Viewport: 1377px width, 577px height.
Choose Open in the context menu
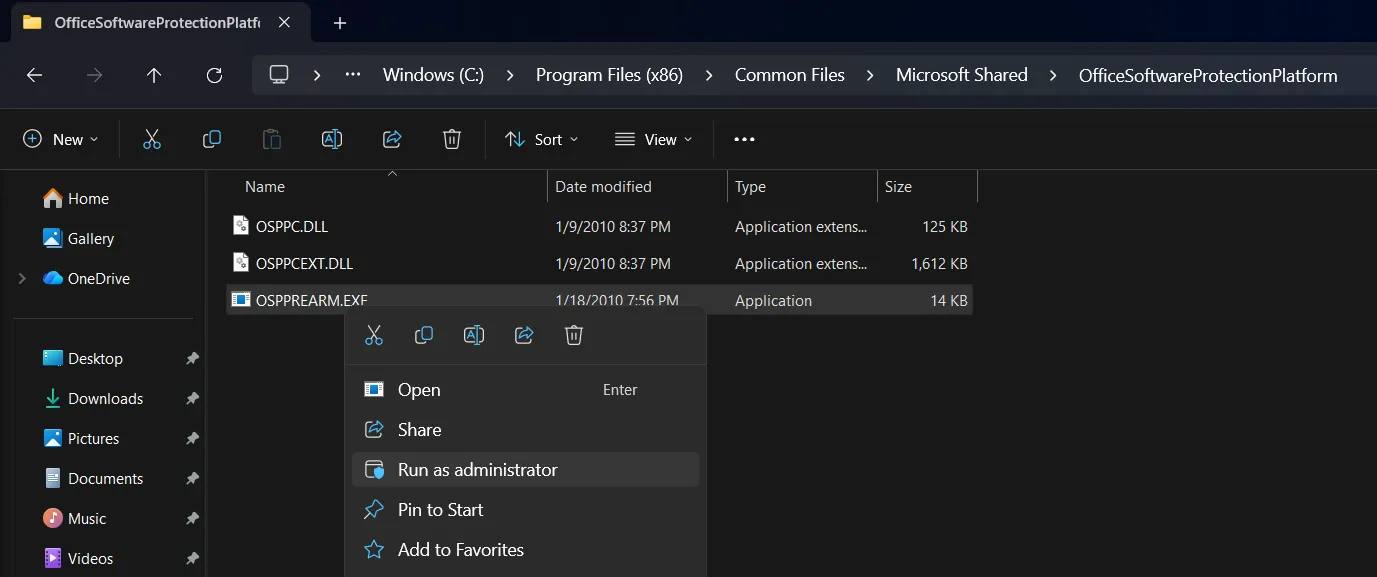(525, 390)
